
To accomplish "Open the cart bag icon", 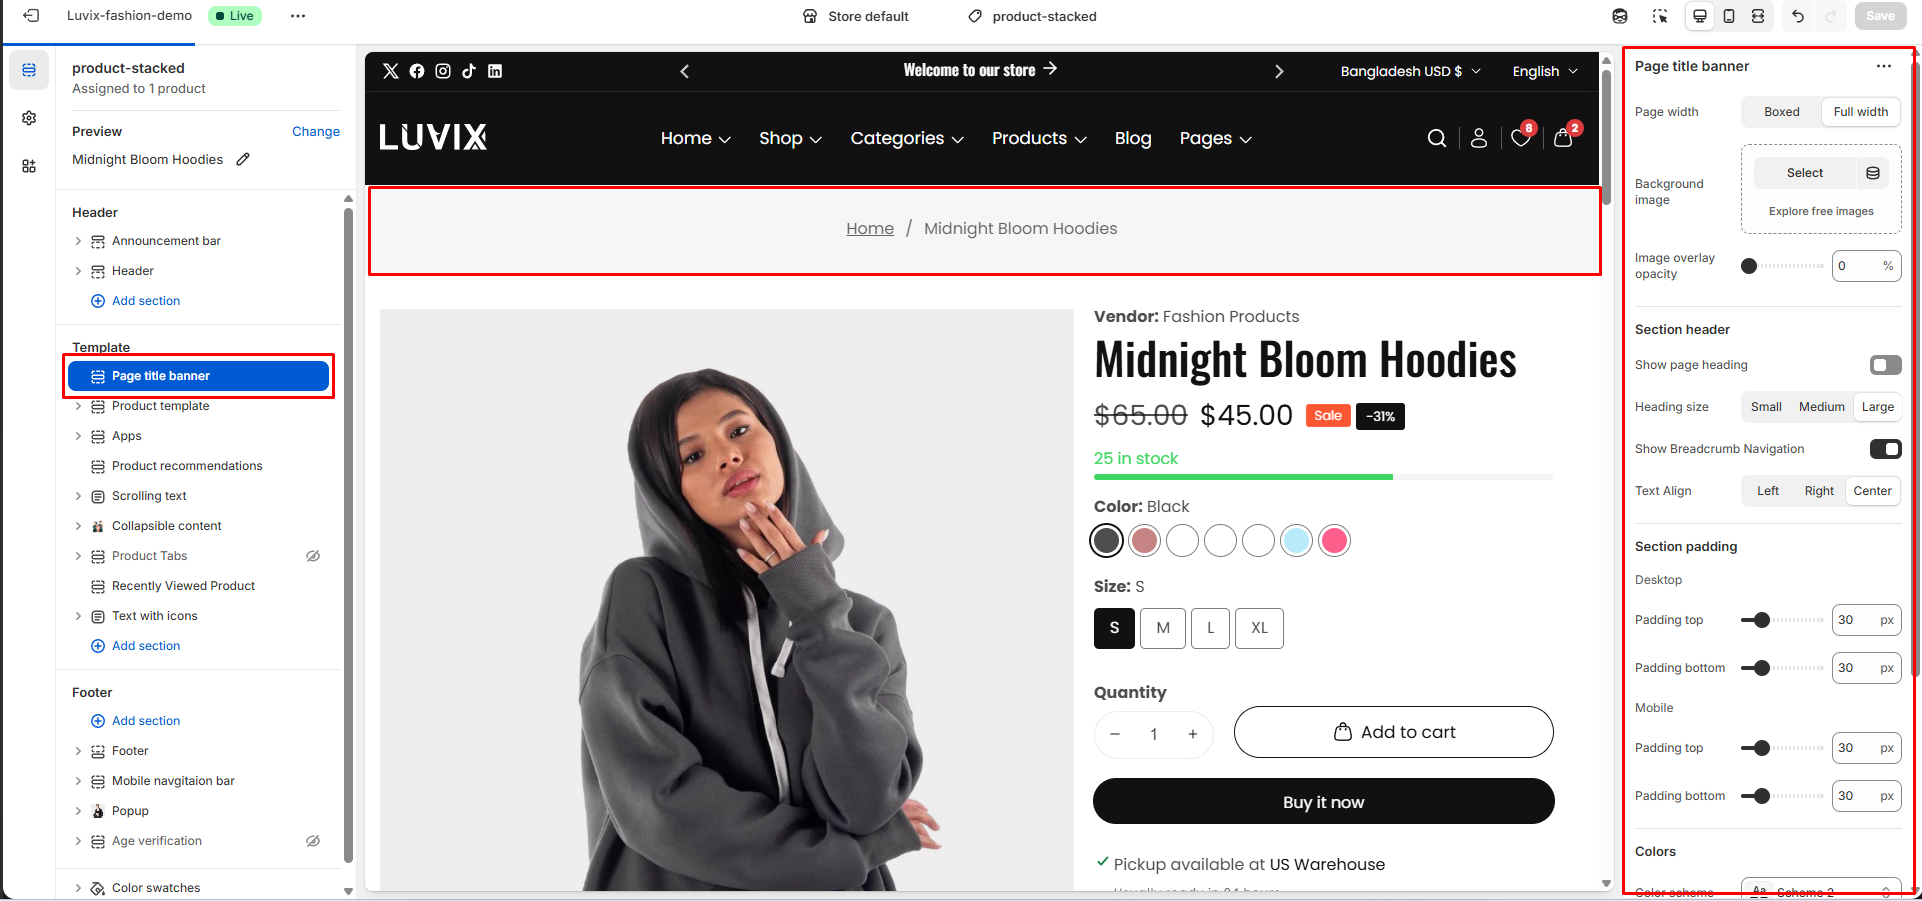I will coord(1563,138).
